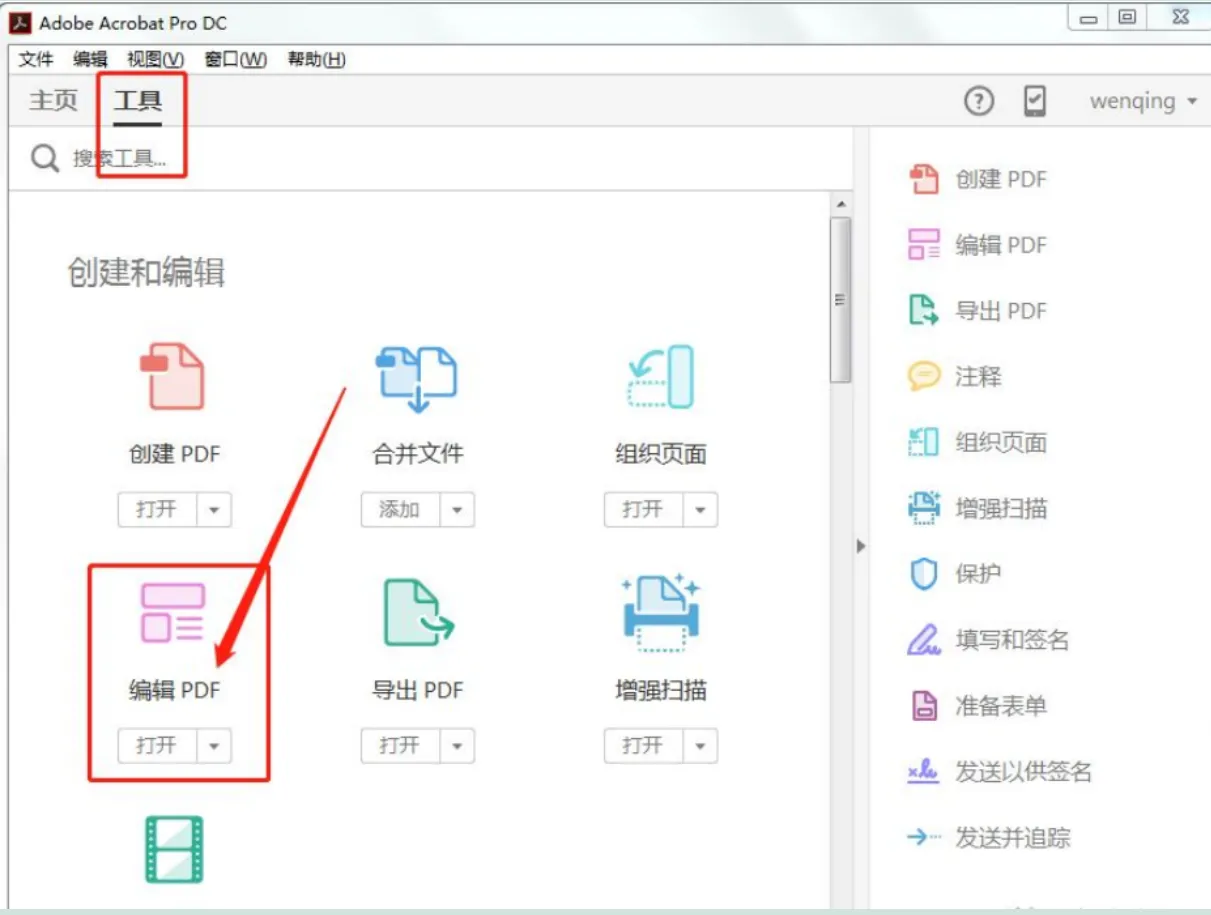
Task: Click the Adobe Acrobat logo in title bar
Action: (x=21, y=23)
